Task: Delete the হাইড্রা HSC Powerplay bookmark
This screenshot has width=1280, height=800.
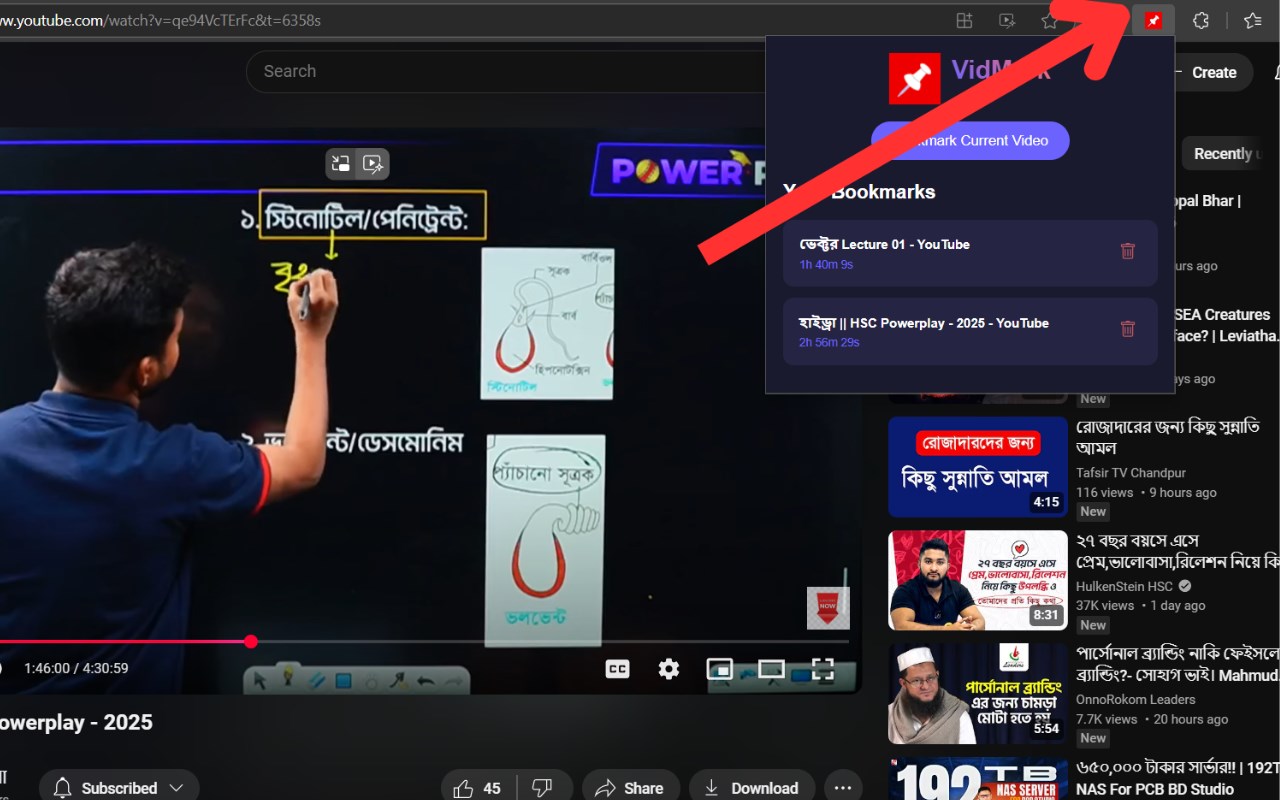Action: [1128, 329]
